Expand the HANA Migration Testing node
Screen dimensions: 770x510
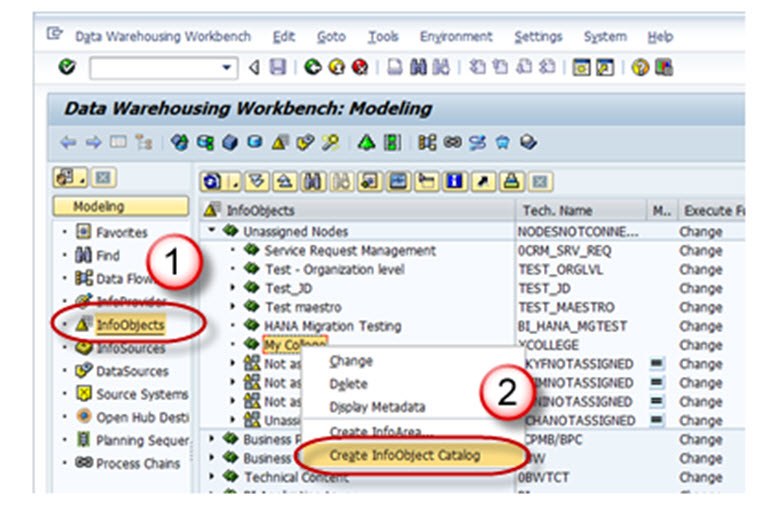point(233,326)
